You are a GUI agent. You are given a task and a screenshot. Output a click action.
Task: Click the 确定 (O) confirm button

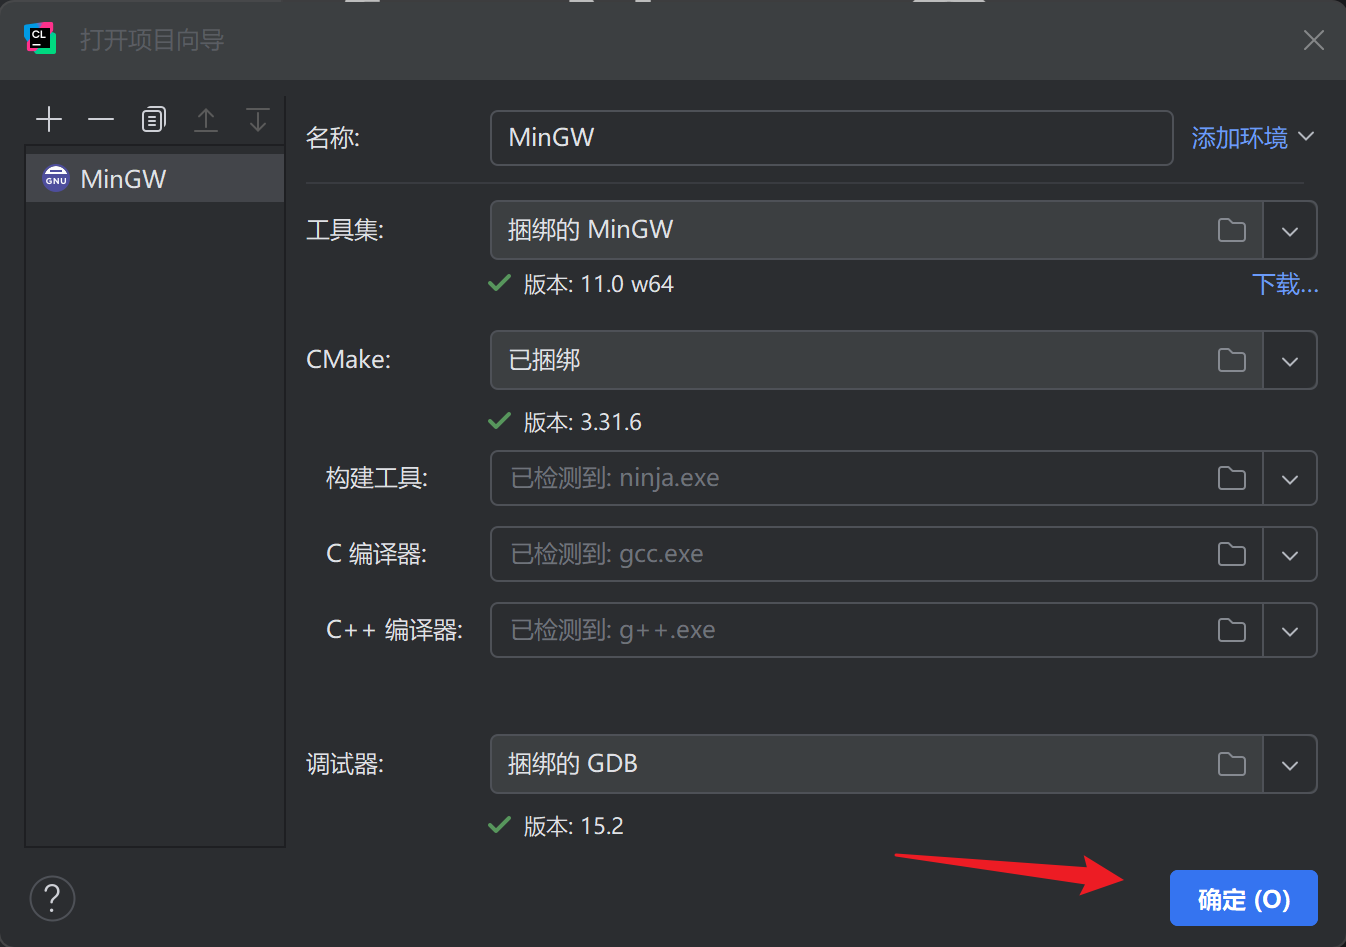1244,899
